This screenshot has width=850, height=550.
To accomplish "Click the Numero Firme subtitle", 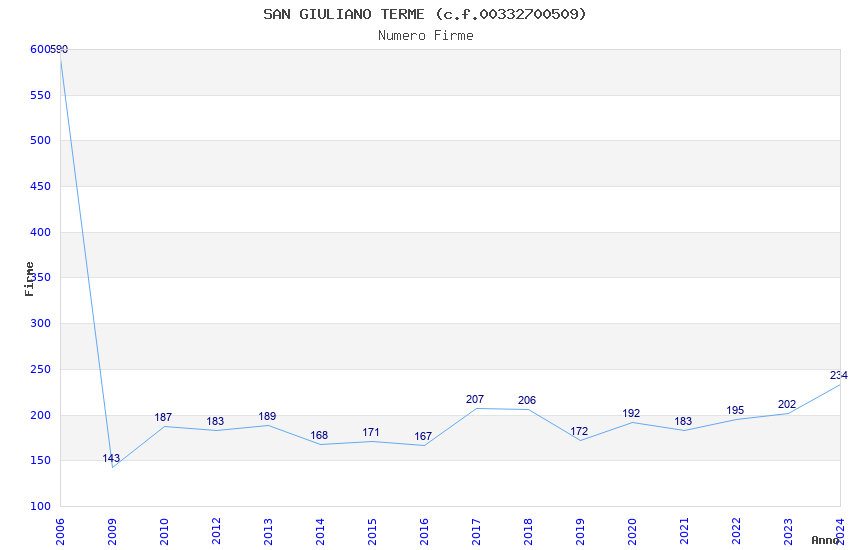I will [x=425, y=35].
